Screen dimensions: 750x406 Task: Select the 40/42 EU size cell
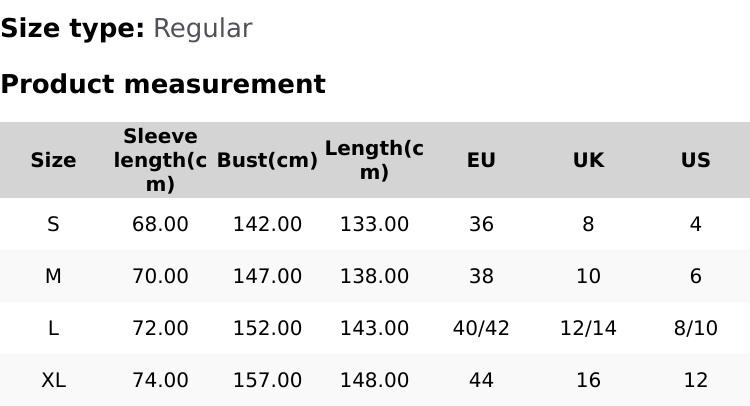(481, 328)
